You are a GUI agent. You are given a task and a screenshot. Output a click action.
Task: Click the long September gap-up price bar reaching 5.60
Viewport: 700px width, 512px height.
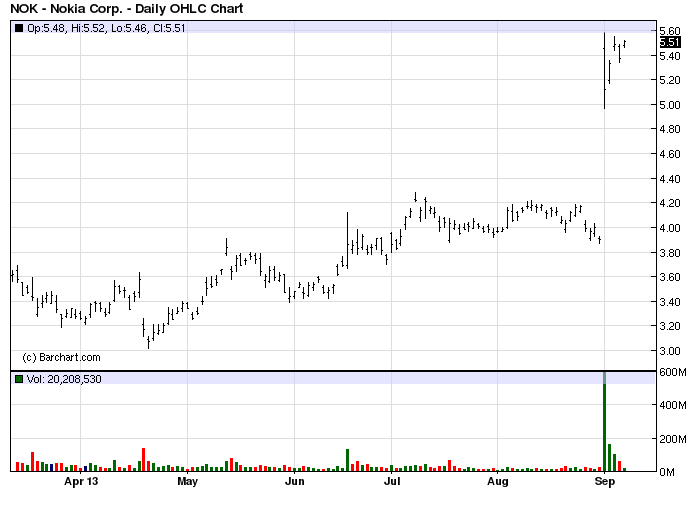pos(604,71)
